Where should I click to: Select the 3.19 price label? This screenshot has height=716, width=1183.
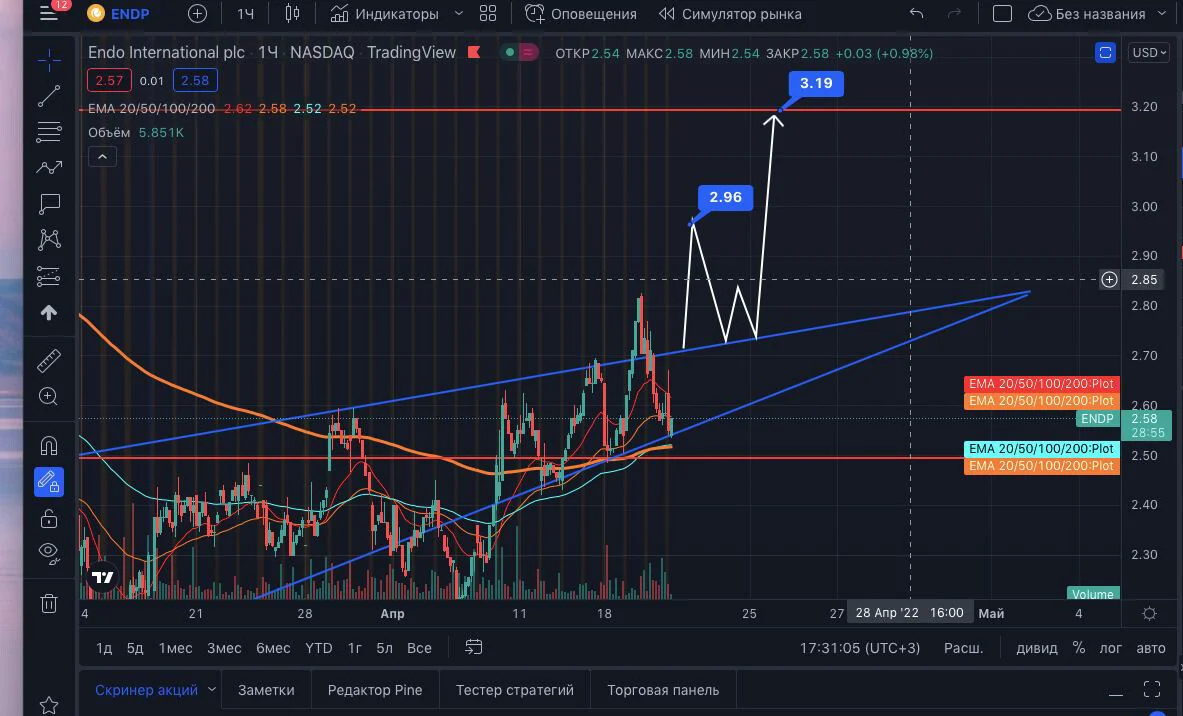[x=816, y=83]
